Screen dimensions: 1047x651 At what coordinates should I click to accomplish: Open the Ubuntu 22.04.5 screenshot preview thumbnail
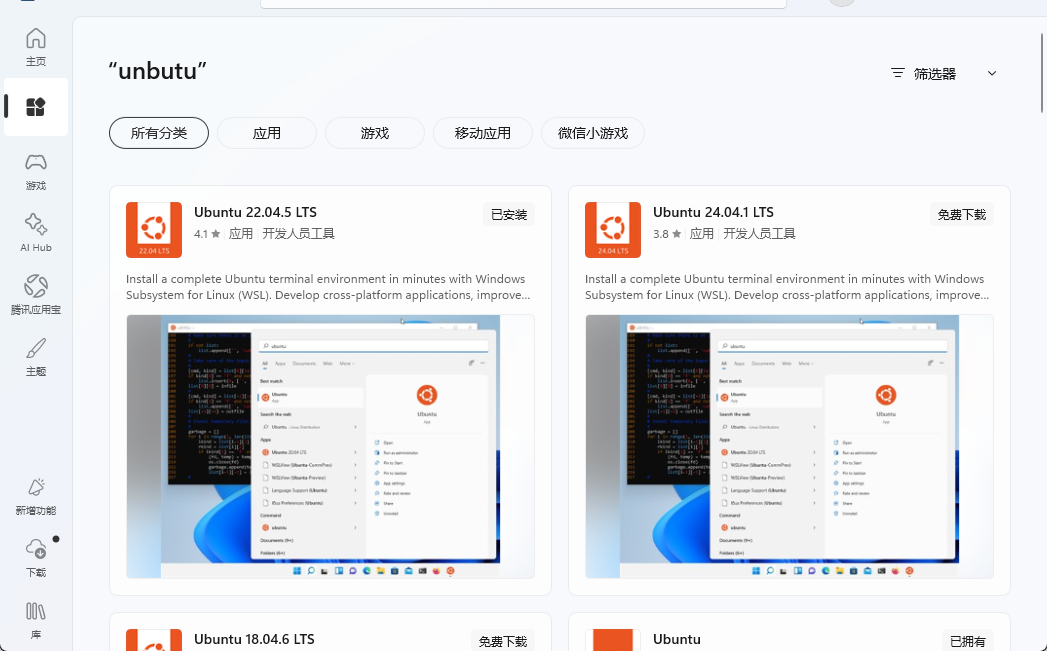pyautogui.click(x=329, y=446)
